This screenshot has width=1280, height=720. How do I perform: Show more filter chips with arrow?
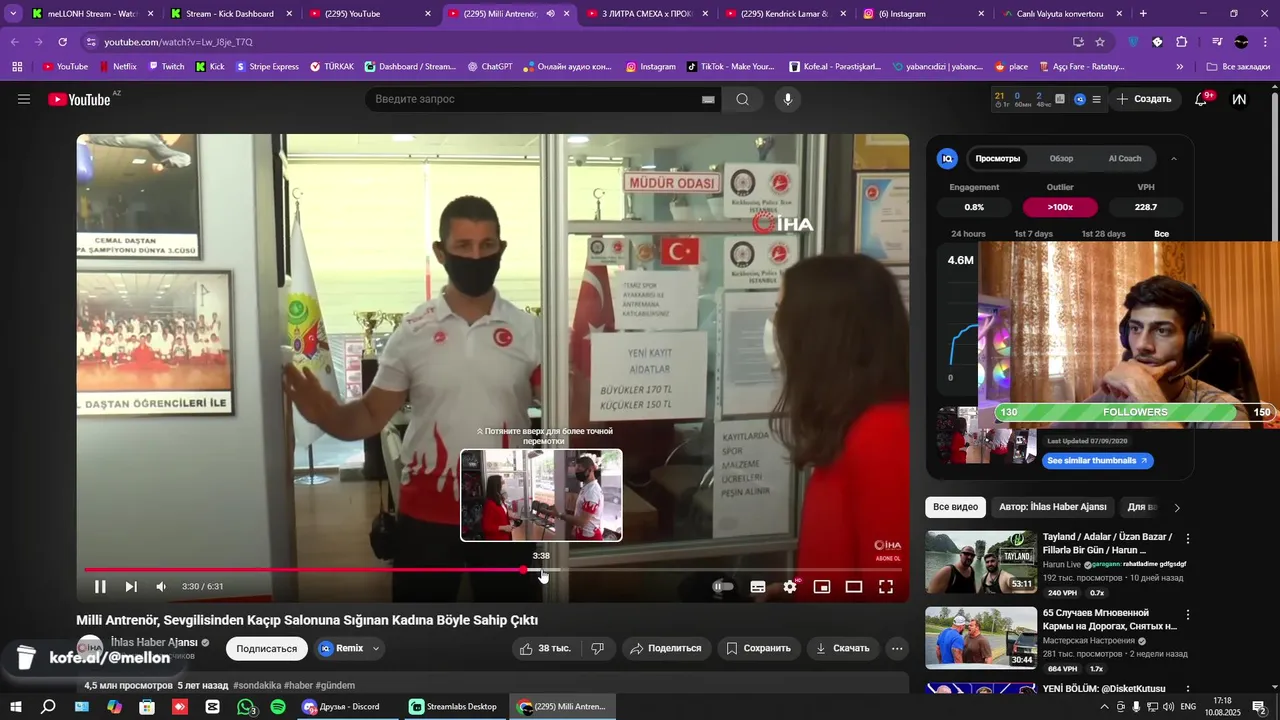[x=1177, y=507]
